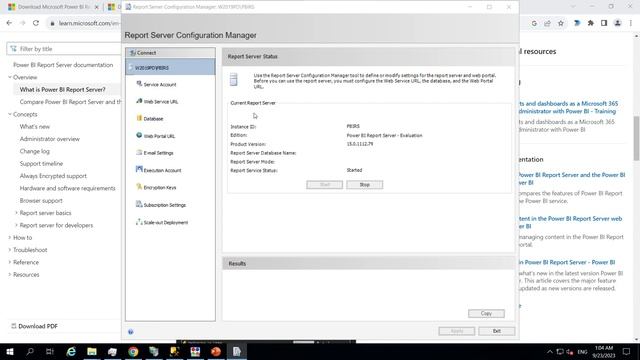Image resolution: width=640 pixels, height=360 pixels.
Task: Launch Internet Explorer from taskbar
Action: pos(71,351)
